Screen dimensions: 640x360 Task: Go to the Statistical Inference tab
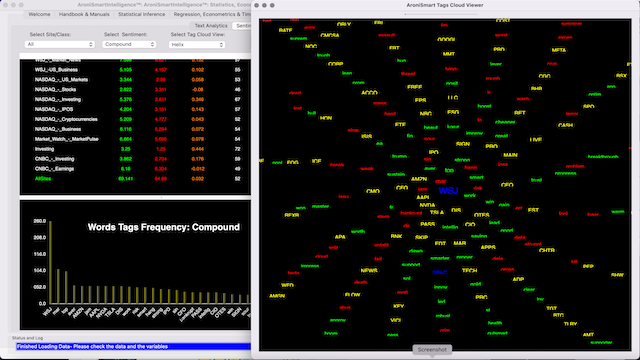coord(142,14)
